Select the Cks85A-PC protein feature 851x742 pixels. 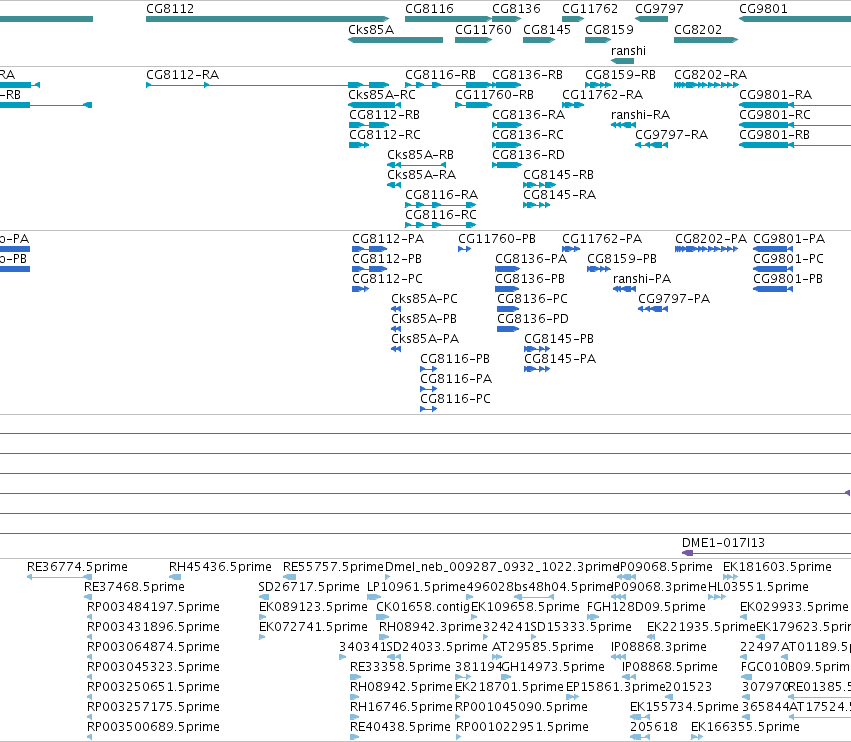(396, 309)
